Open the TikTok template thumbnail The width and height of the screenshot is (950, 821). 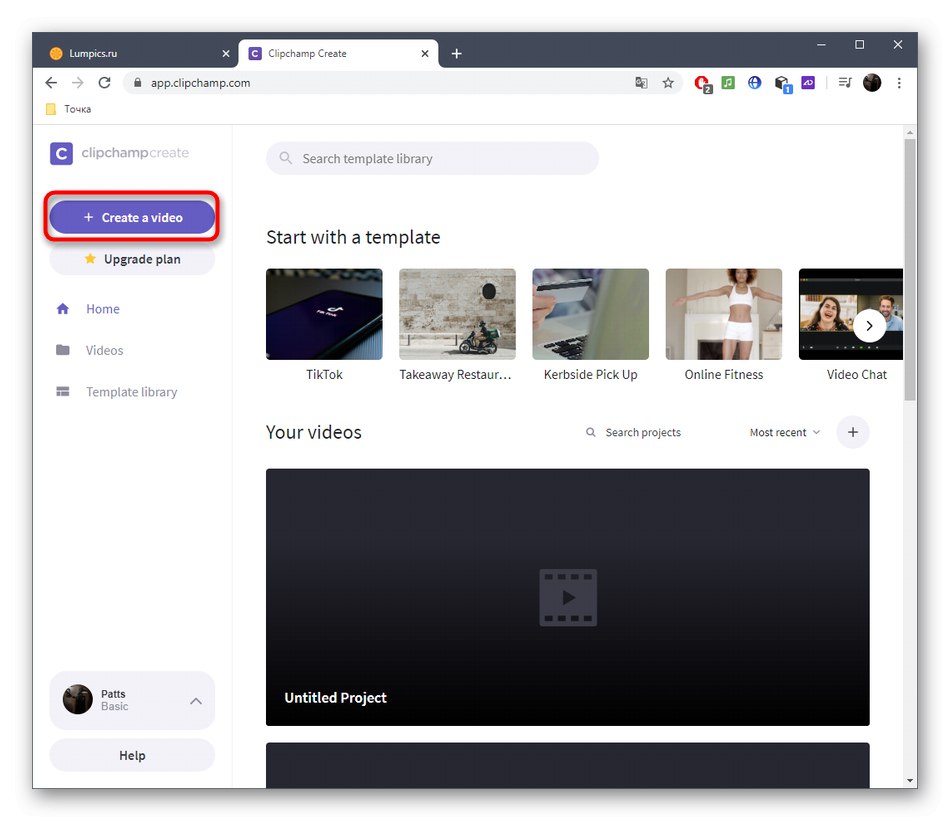(324, 314)
